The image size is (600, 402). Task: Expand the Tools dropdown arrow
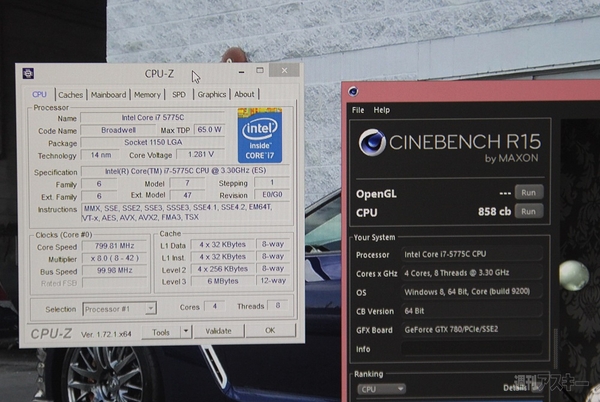tap(186, 332)
